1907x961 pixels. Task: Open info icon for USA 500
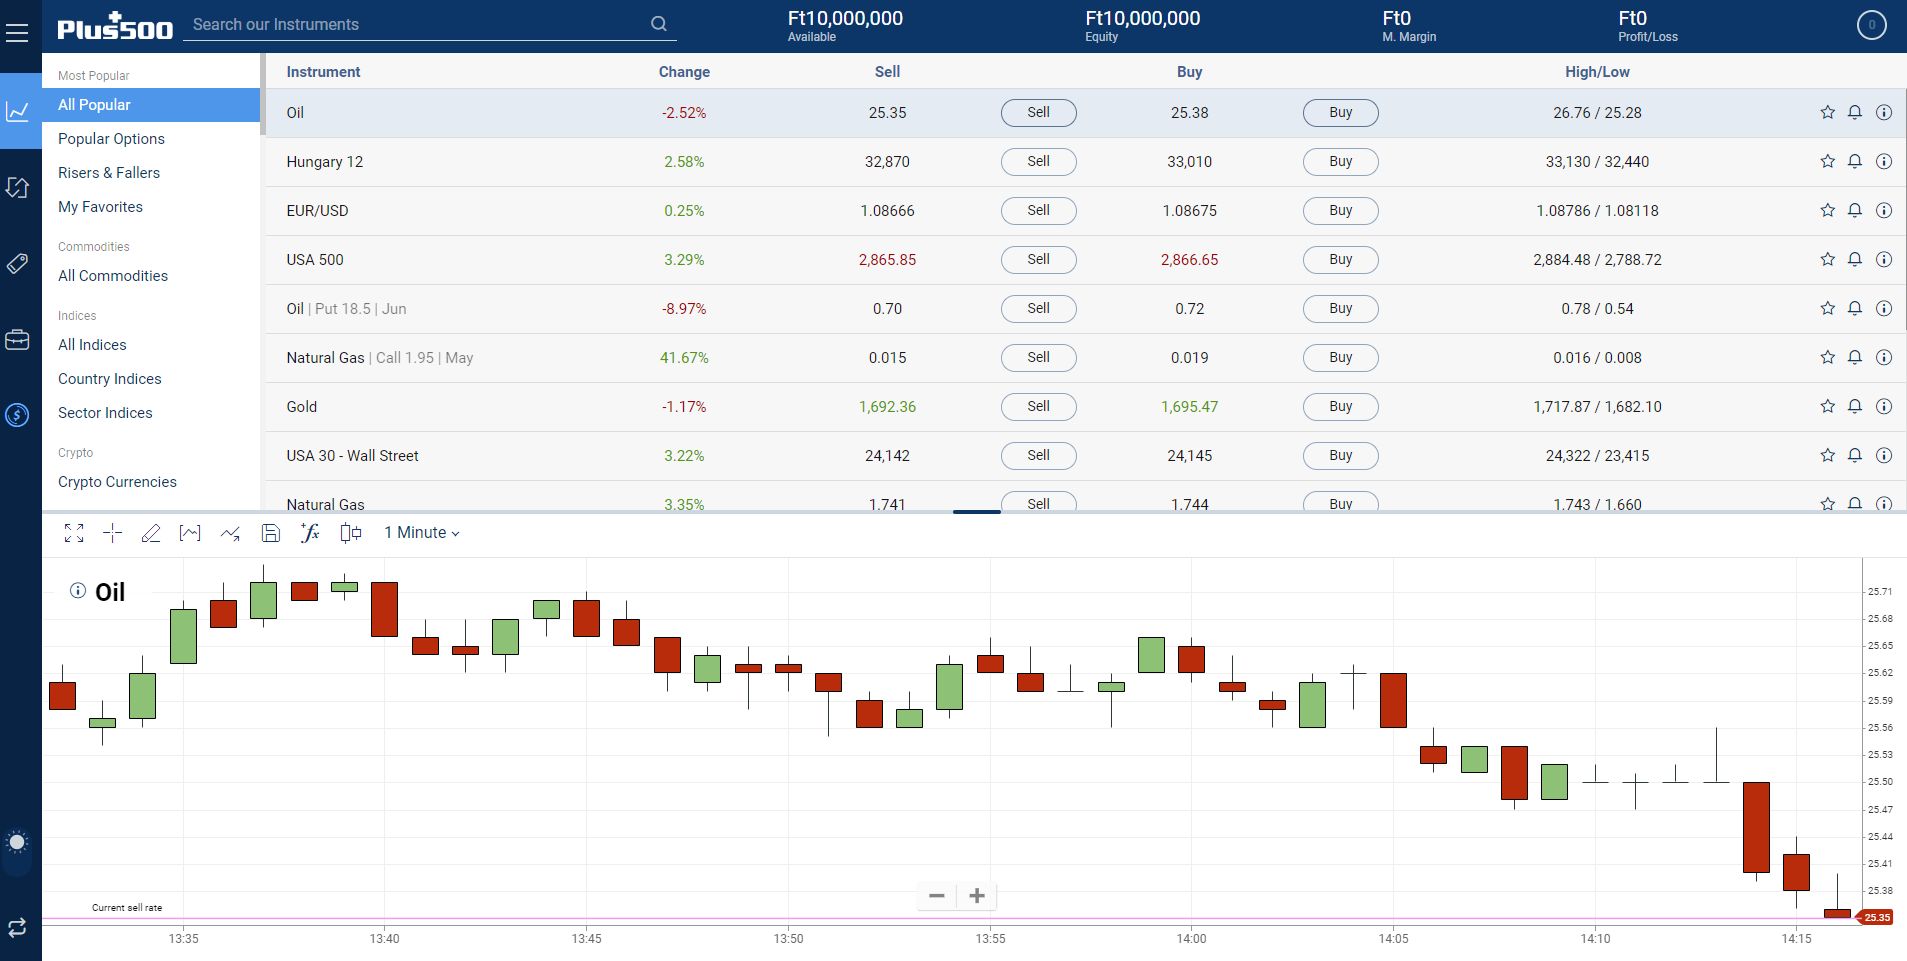coord(1883,260)
